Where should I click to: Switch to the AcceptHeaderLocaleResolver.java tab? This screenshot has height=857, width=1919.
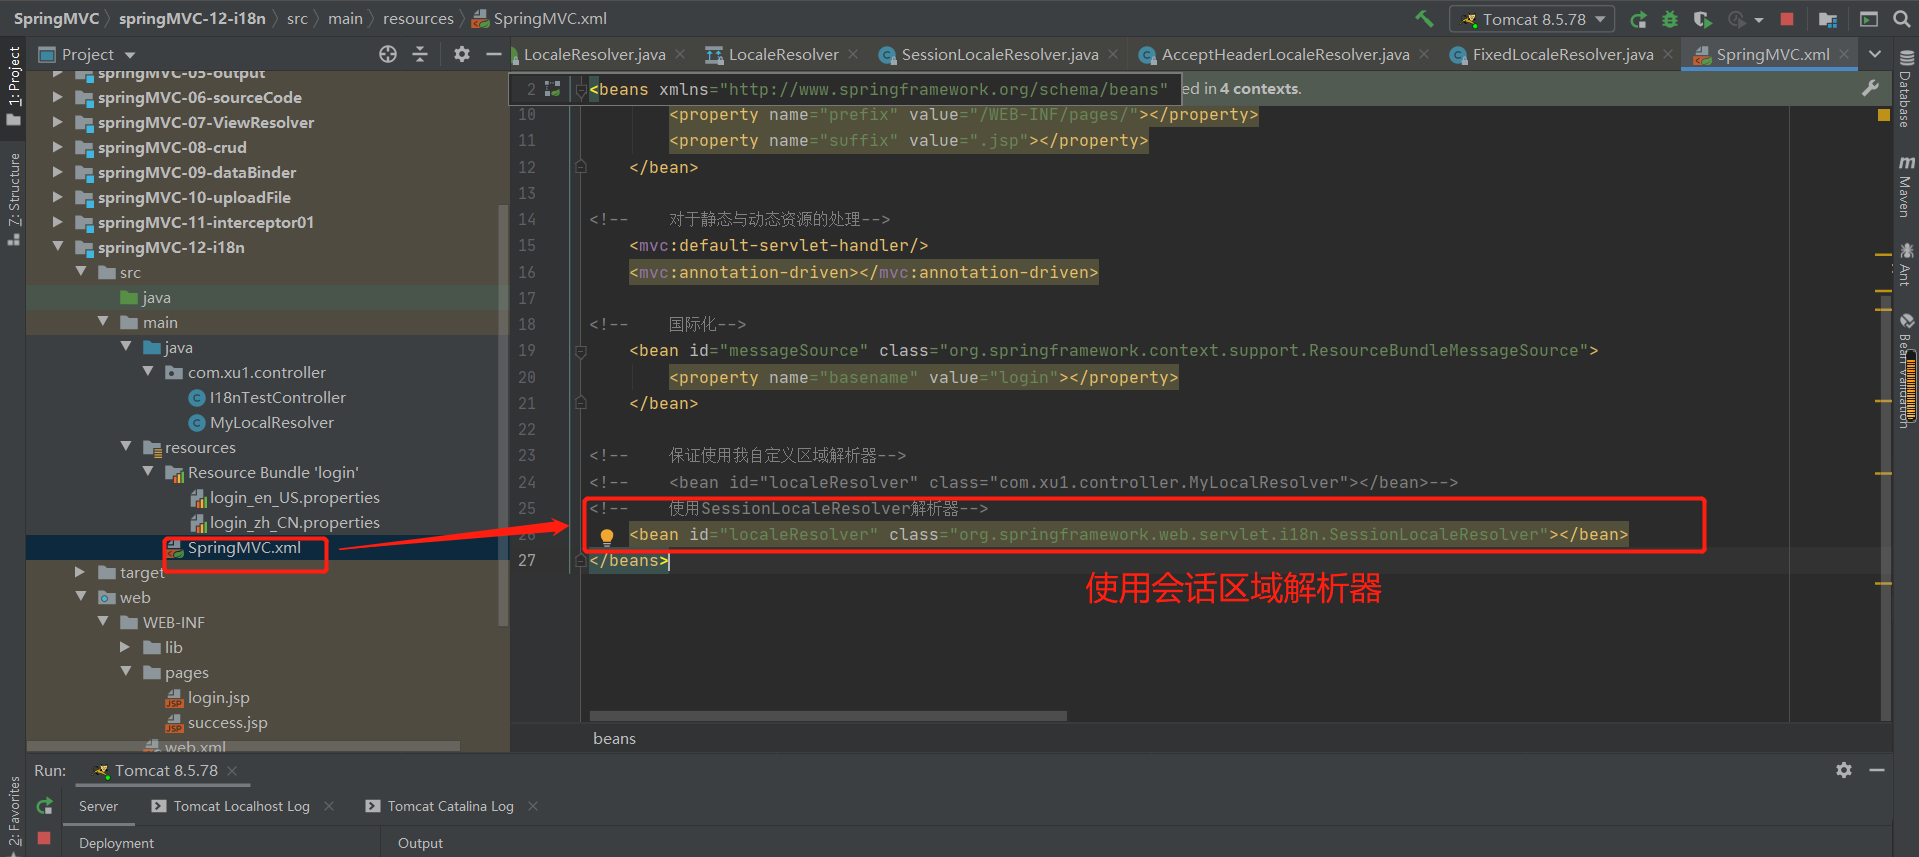click(1285, 54)
